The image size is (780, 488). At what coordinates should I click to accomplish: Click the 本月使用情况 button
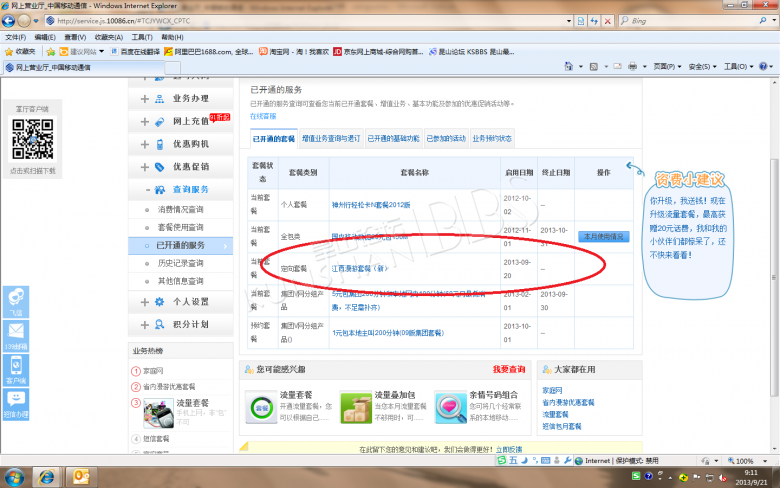click(x=604, y=236)
